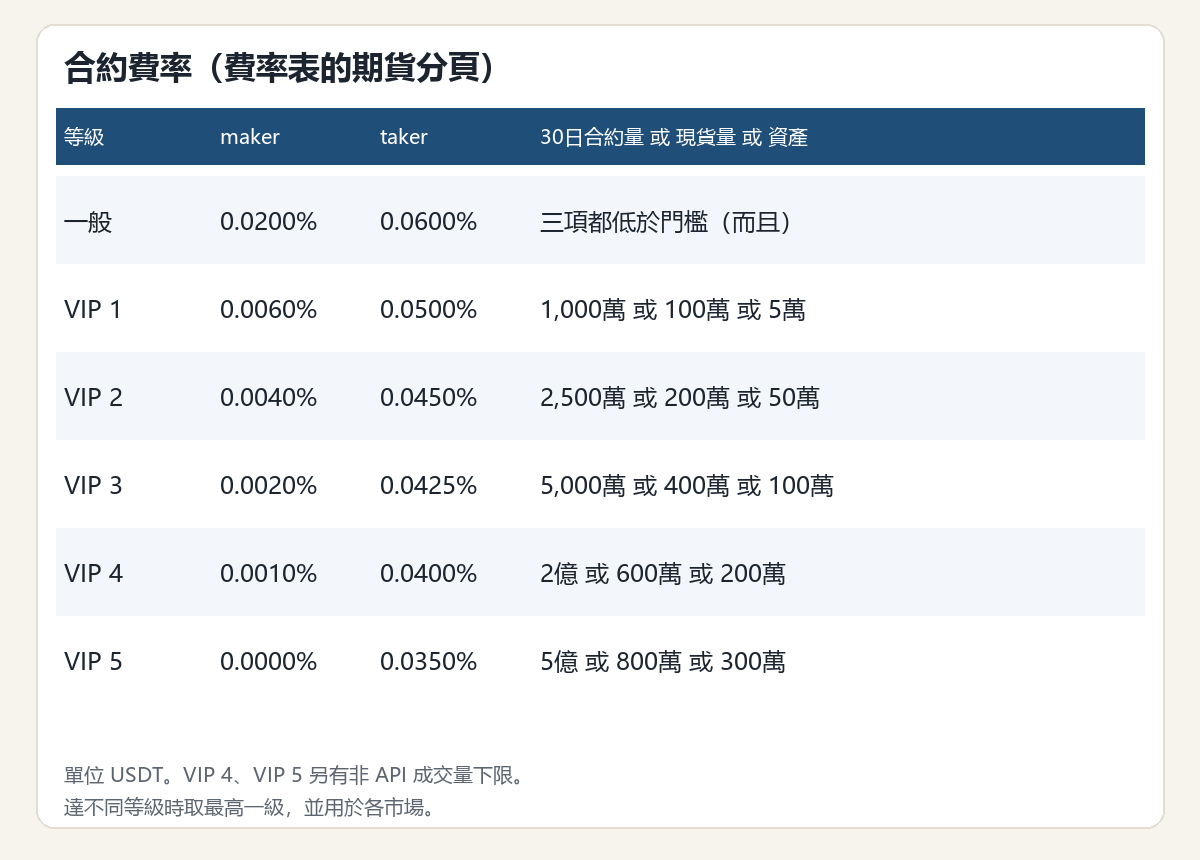Select the VIP 1 level cell
Screen dimensions: 1200x860
coord(93,309)
